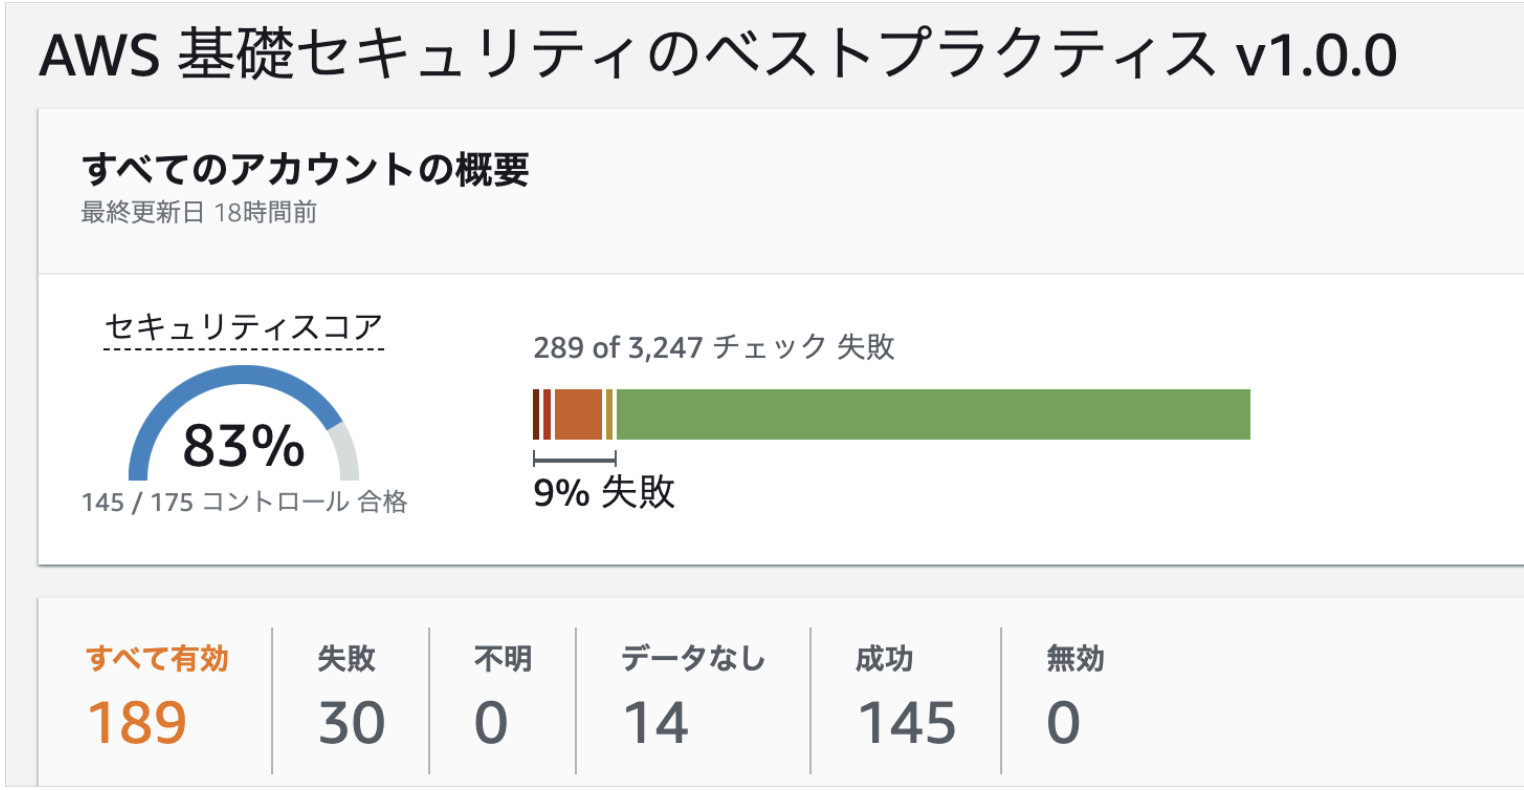Viewport: 1524px width, 790px height.
Task: Click the 9% 失敗 label
Action: pos(604,492)
